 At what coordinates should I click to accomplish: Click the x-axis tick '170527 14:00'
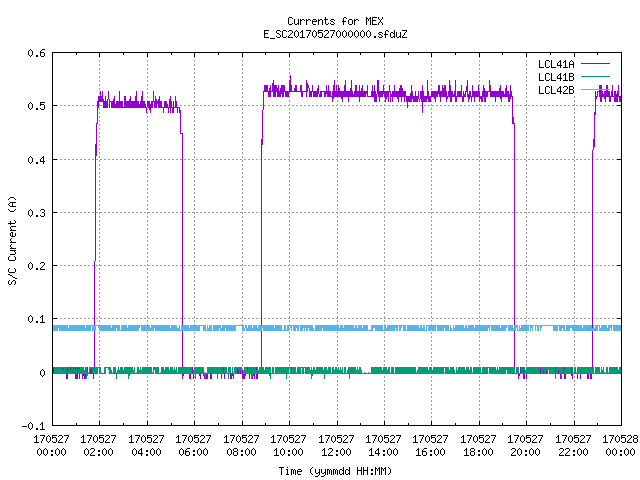[x=383, y=446]
